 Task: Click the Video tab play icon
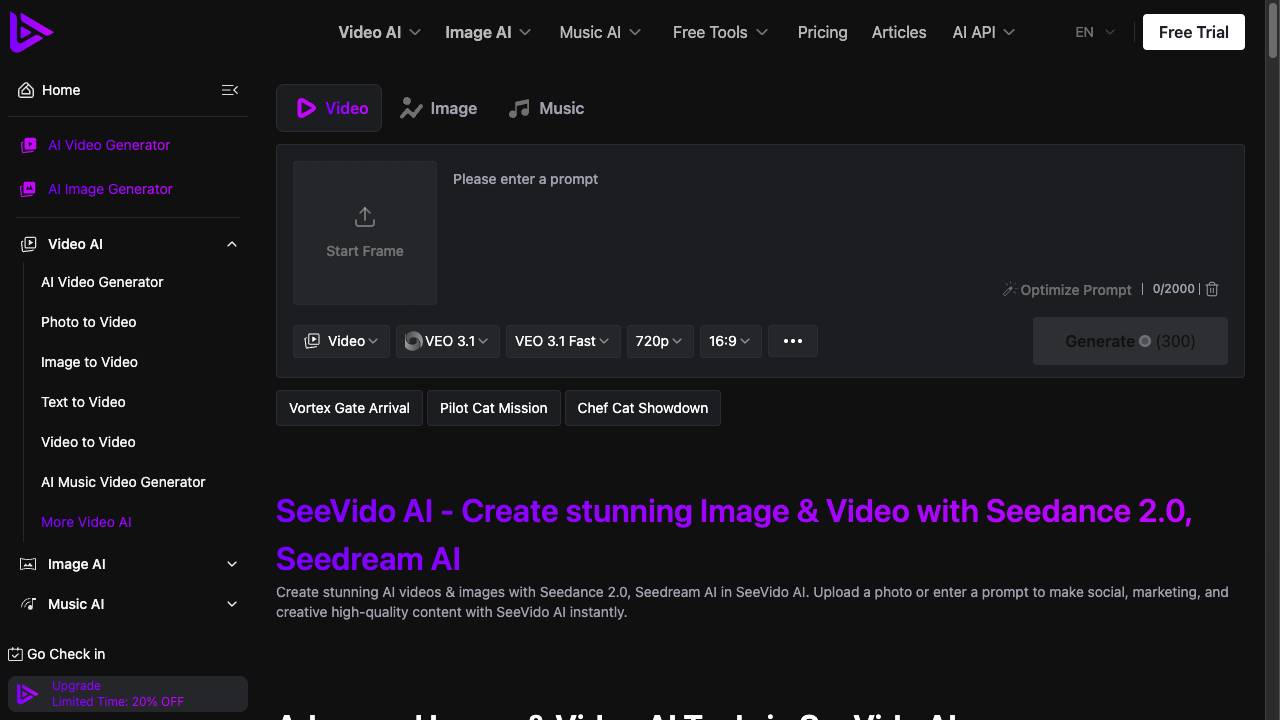pyautogui.click(x=306, y=108)
